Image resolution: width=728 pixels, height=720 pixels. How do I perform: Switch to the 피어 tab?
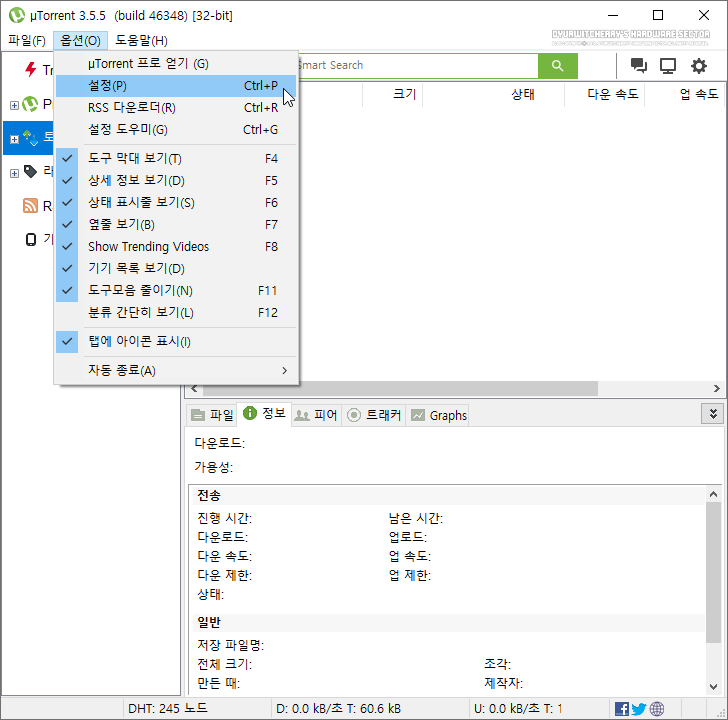pyautogui.click(x=317, y=415)
